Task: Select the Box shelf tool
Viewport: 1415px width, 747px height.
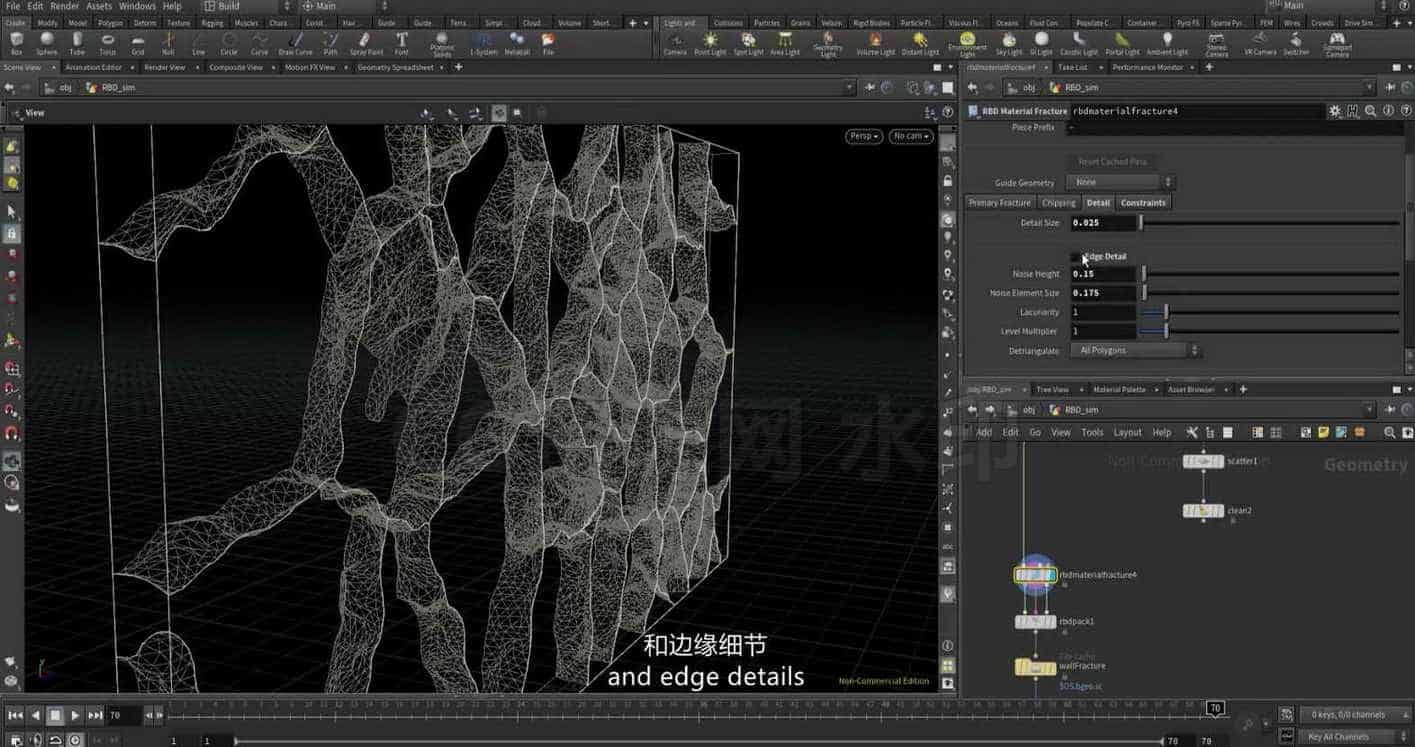Action: tap(16, 43)
